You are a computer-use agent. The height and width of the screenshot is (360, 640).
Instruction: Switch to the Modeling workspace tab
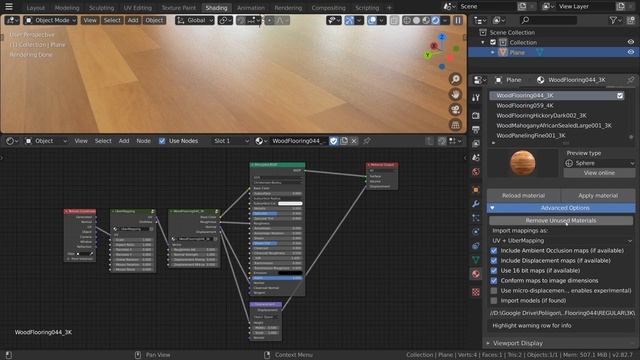pyautogui.click(x=67, y=7)
